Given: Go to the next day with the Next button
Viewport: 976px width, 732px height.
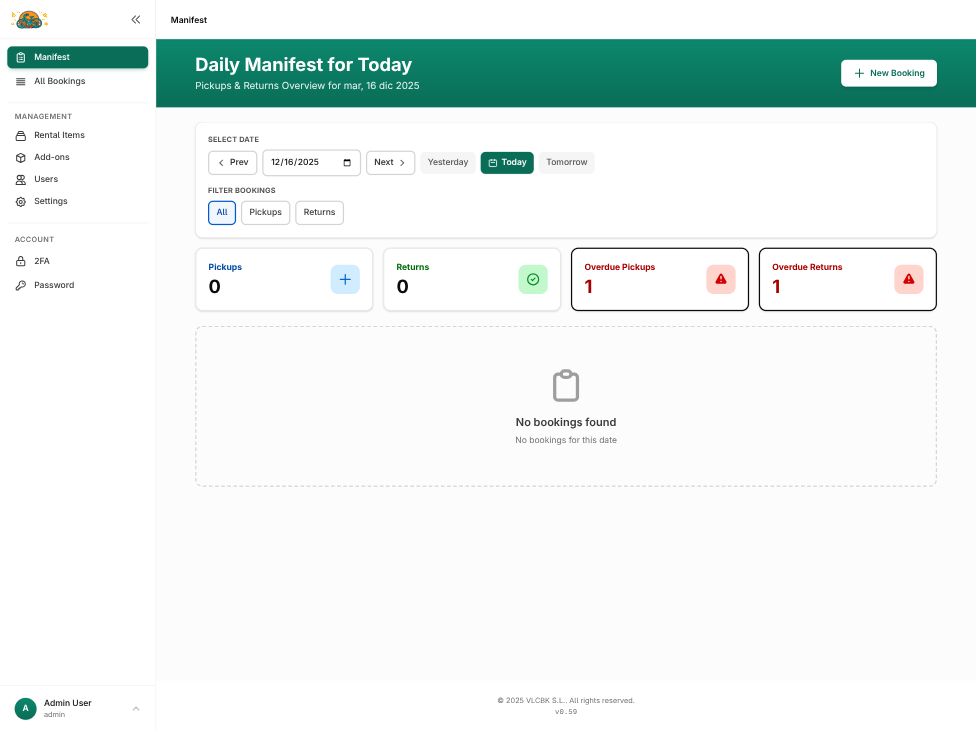Looking at the screenshot, I should pos(390,162).
